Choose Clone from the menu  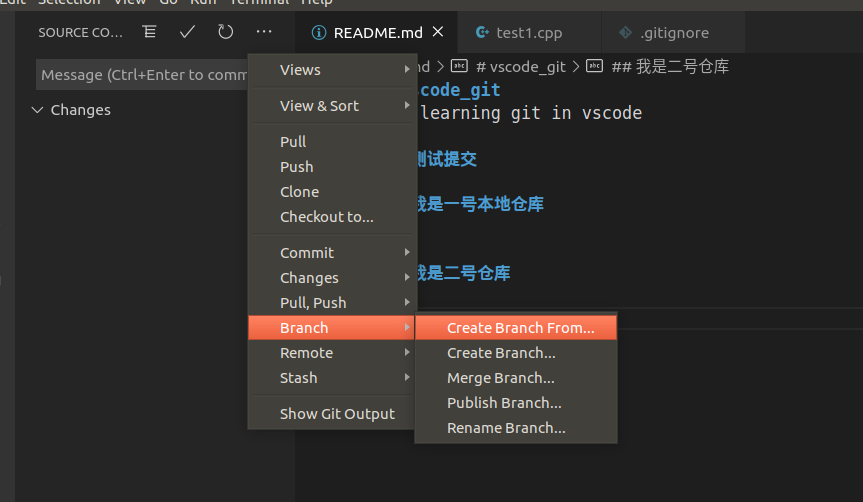(332, 192)
